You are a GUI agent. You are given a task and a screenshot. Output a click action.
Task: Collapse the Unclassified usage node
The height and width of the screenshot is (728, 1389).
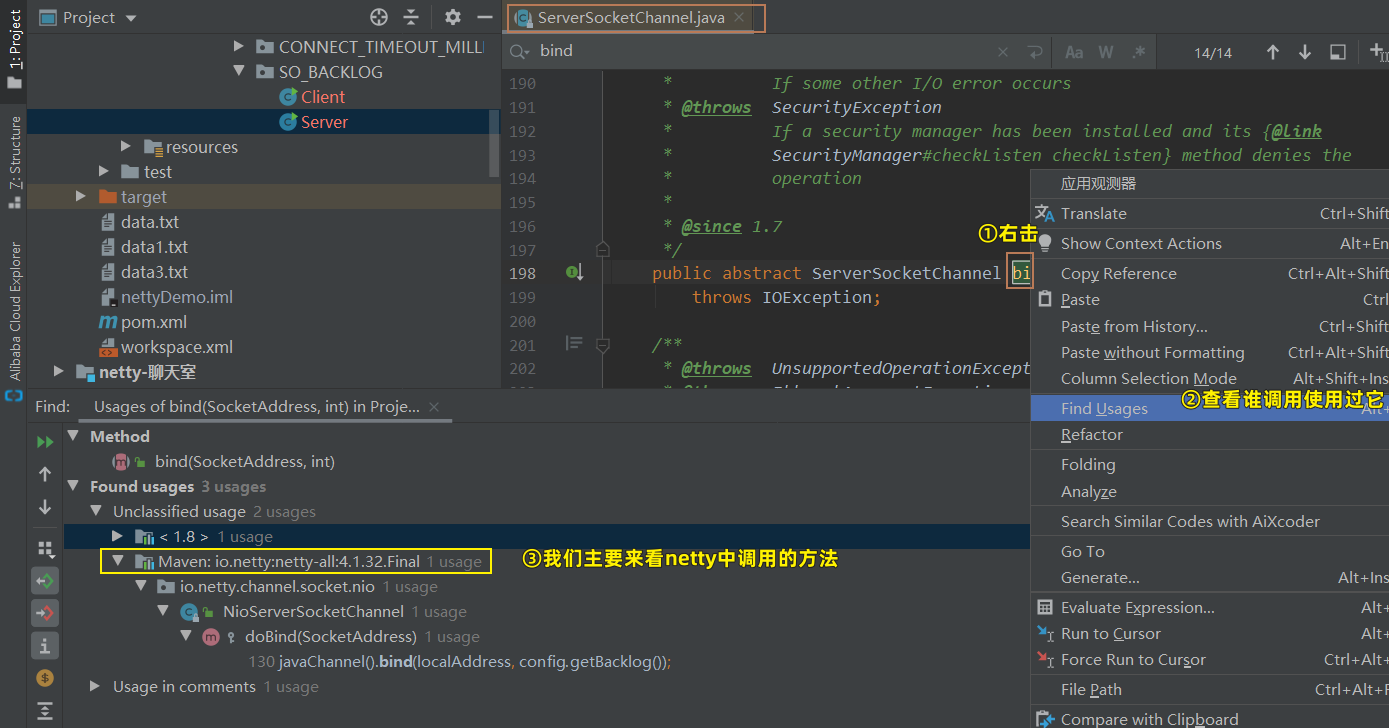pyautogui.click(x=95, y=511)
